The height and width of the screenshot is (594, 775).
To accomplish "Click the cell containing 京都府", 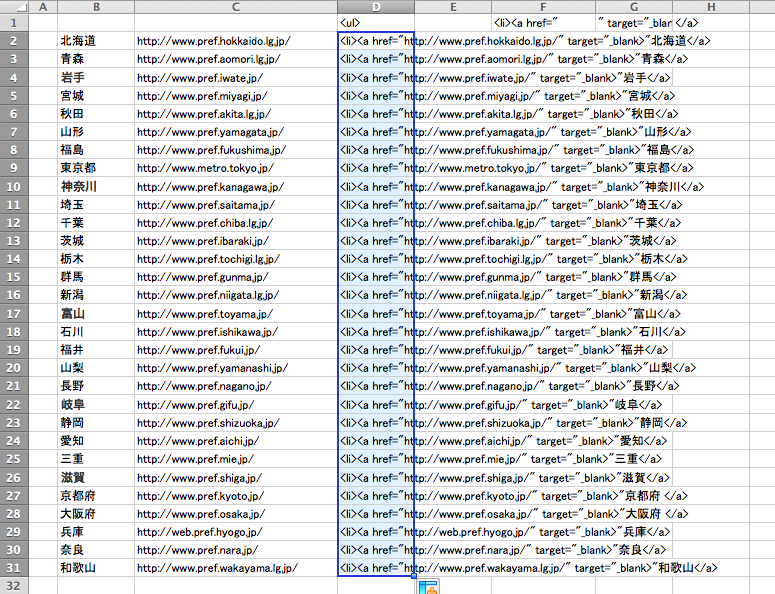I will click(x=96, y=495).
